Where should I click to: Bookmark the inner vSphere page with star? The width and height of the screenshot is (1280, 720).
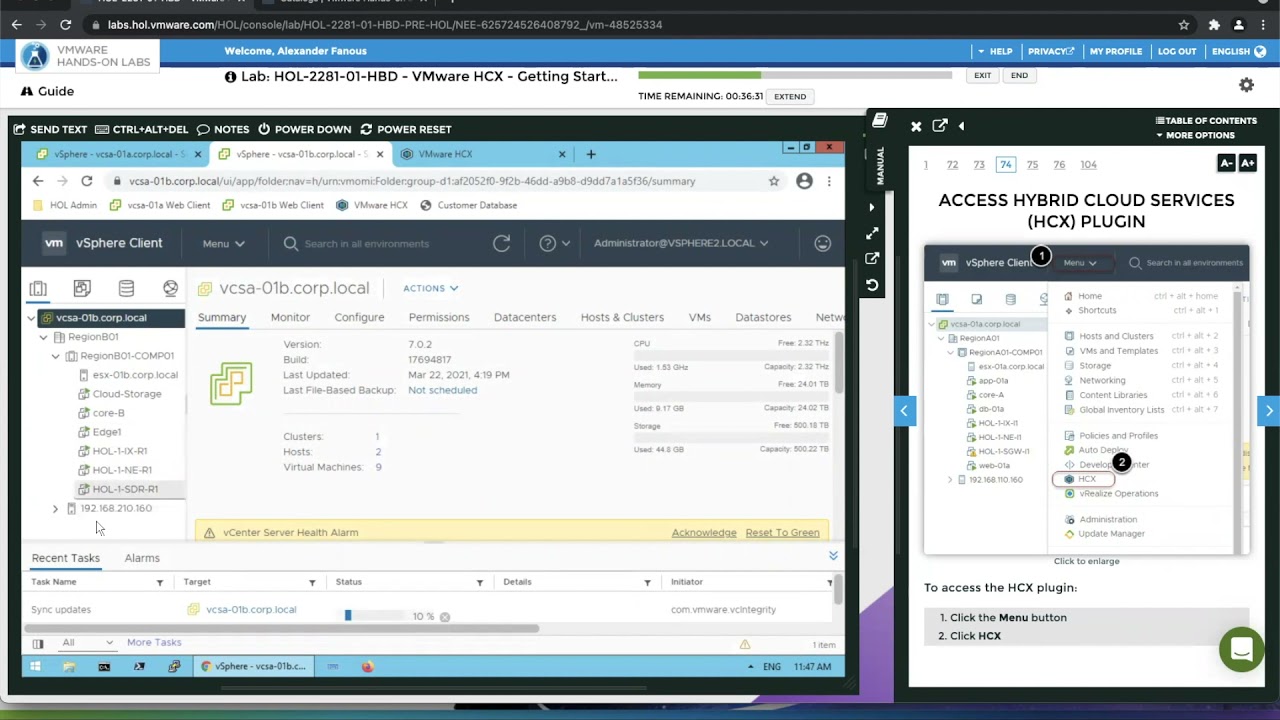[x=774, y=181]
